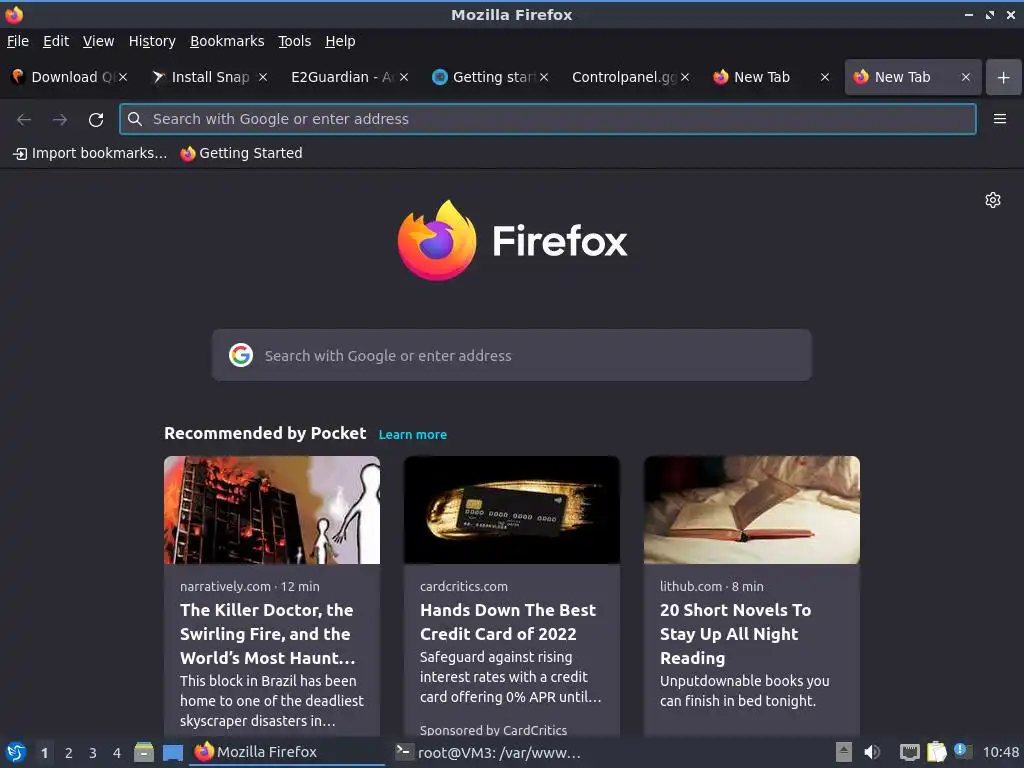Switch to the root@VM3 terminal taskbar entry
Screen dimensions: 1024x768
[488, 752]
